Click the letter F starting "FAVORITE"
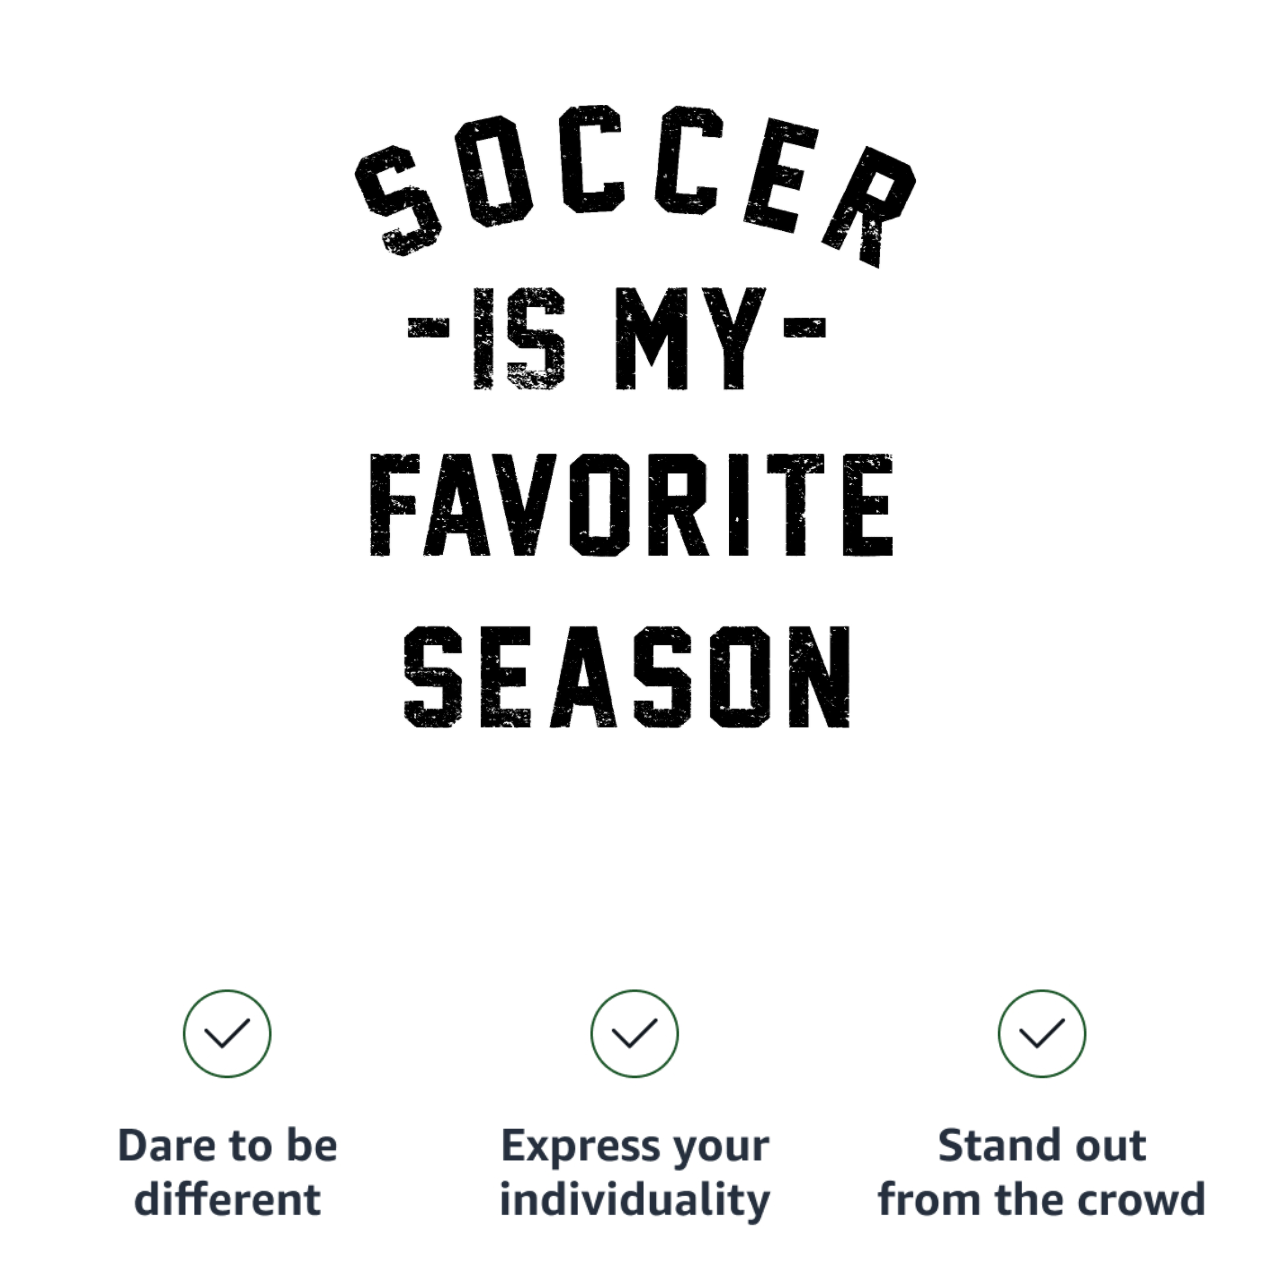1280x1280 pixels. tap(395, 505)
